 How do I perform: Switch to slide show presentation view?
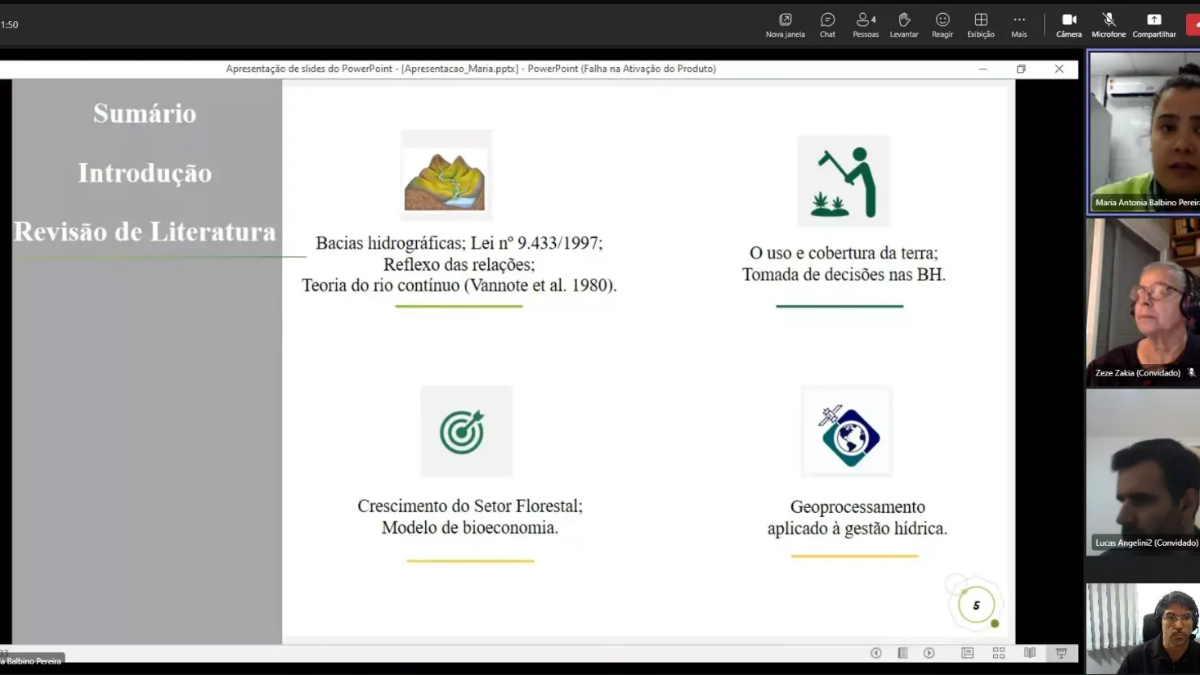[x=1061, y=653]
